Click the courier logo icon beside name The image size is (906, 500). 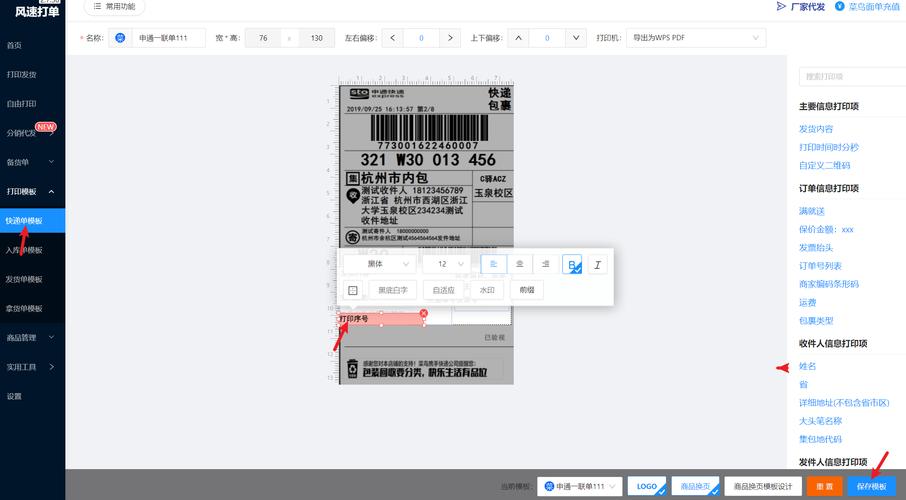pyautogui.click(x=120, y=38)
